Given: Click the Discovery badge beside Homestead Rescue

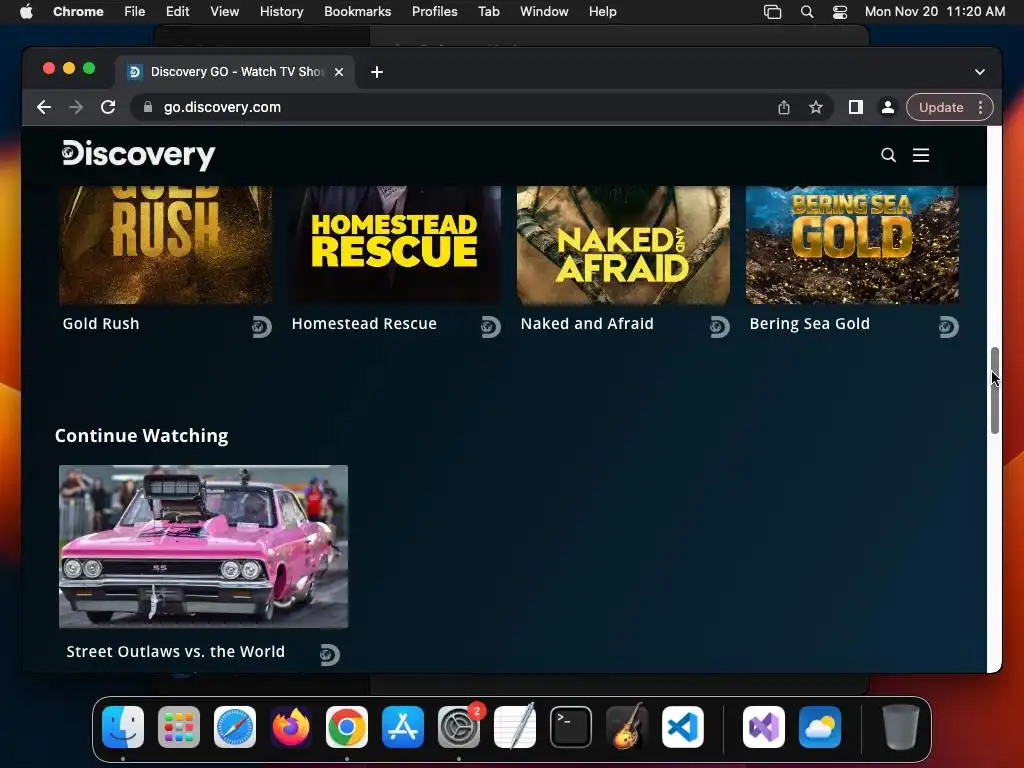Looking at the screenshot, I should [491, 327].
